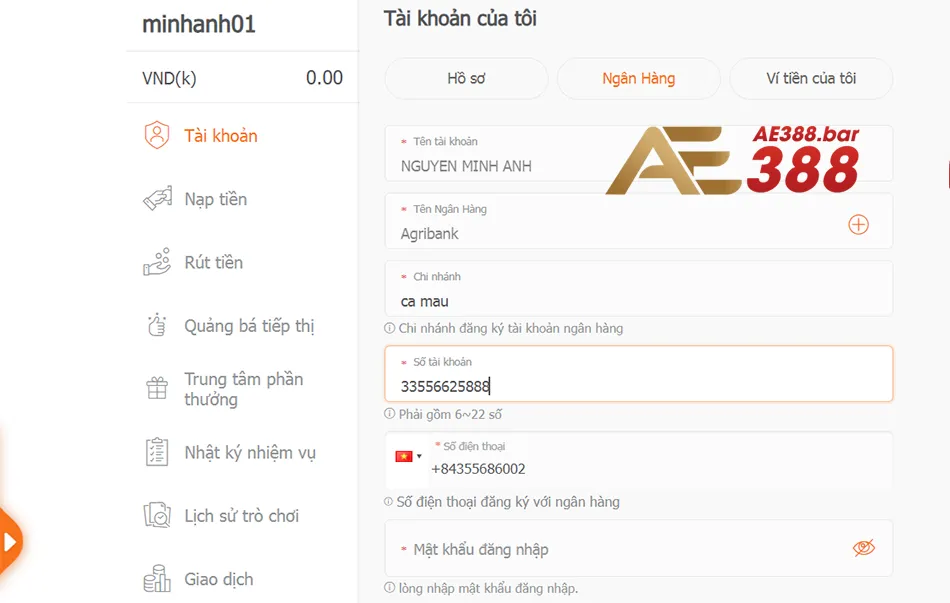Select the Ngân Hàng tab
Viewport: 950px width, 603px height.
coord(639,78)
